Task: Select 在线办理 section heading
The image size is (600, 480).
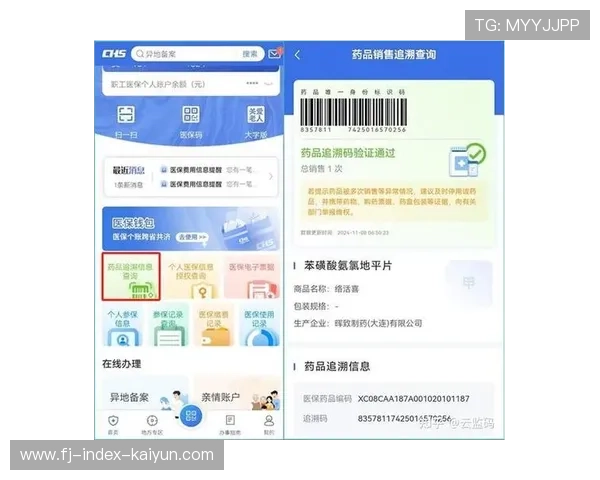Action: point(122,364)
